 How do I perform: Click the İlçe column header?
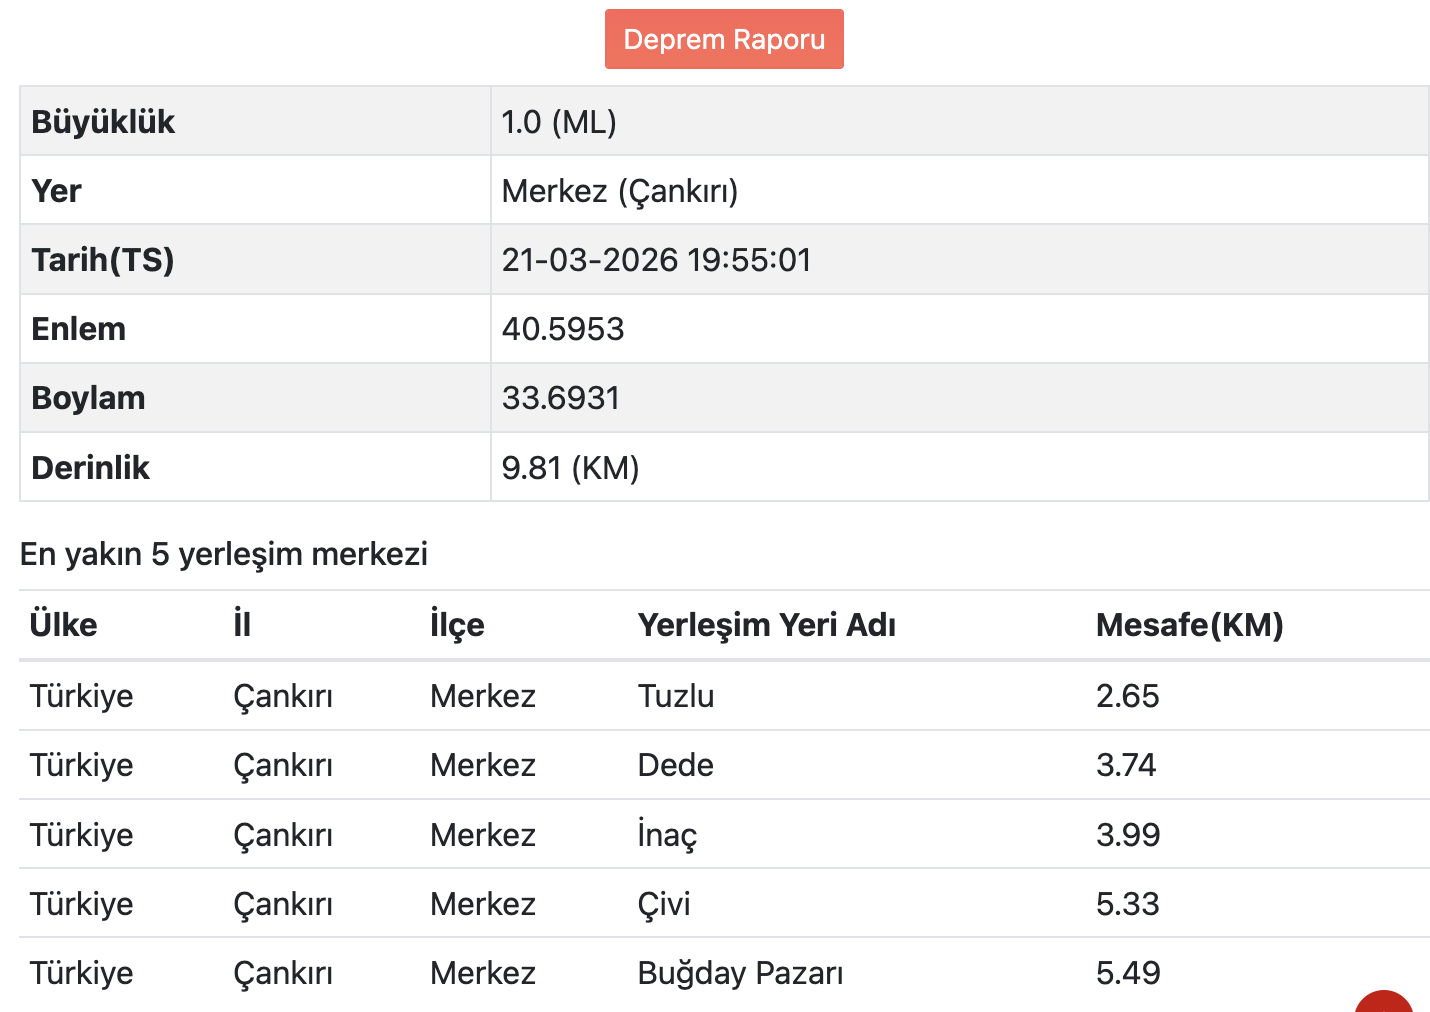(457, 625)
